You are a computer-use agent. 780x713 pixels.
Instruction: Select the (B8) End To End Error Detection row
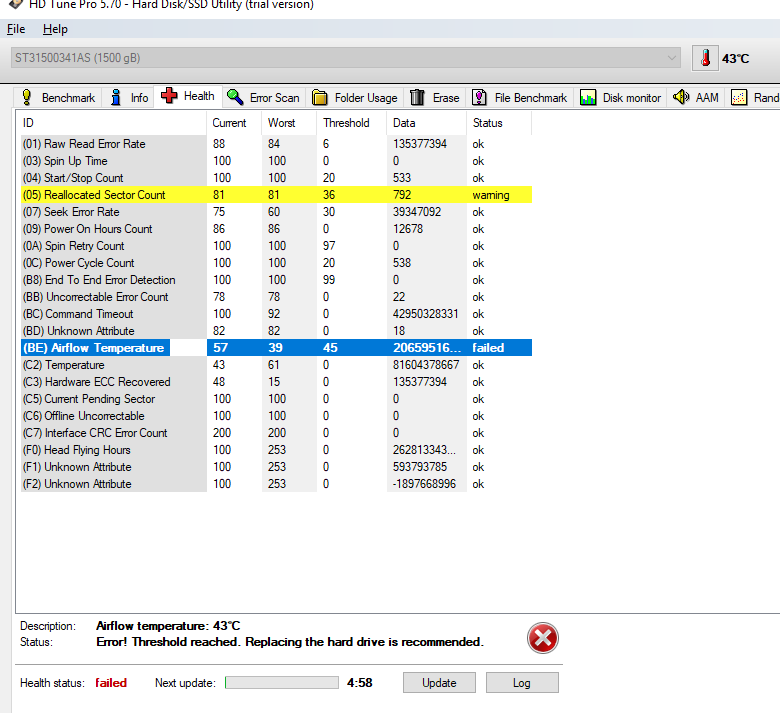277,280
